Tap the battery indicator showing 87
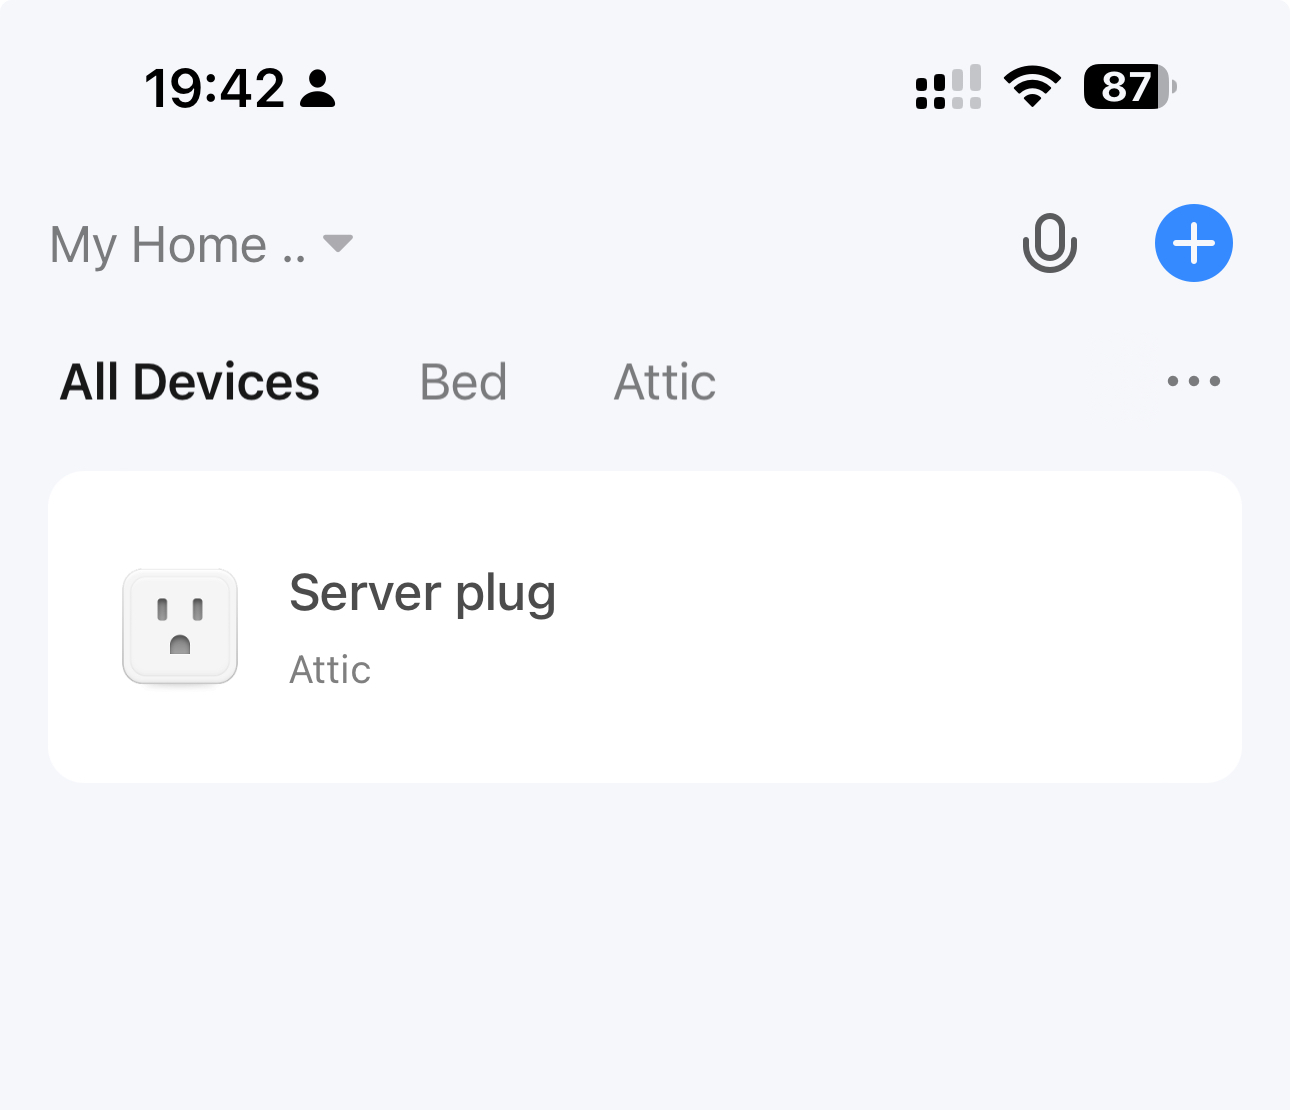This screenshot has width=1290, height=1110. pyautogui.click(x=1130, y=87)
